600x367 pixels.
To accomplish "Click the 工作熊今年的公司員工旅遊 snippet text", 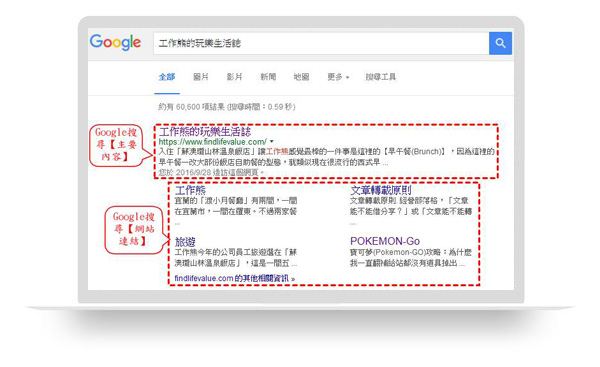I will [x=236, y=258].
